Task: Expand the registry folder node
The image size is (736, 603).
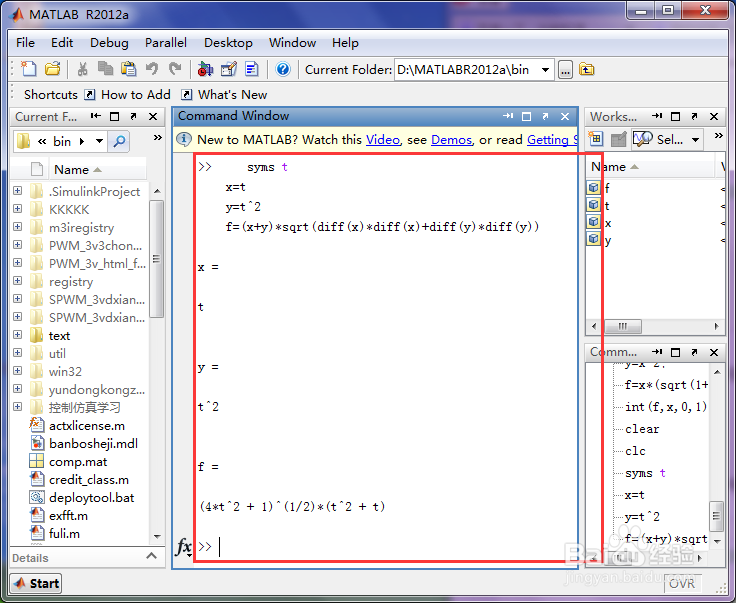Action: pyautogui.click(x=17, y=281)
